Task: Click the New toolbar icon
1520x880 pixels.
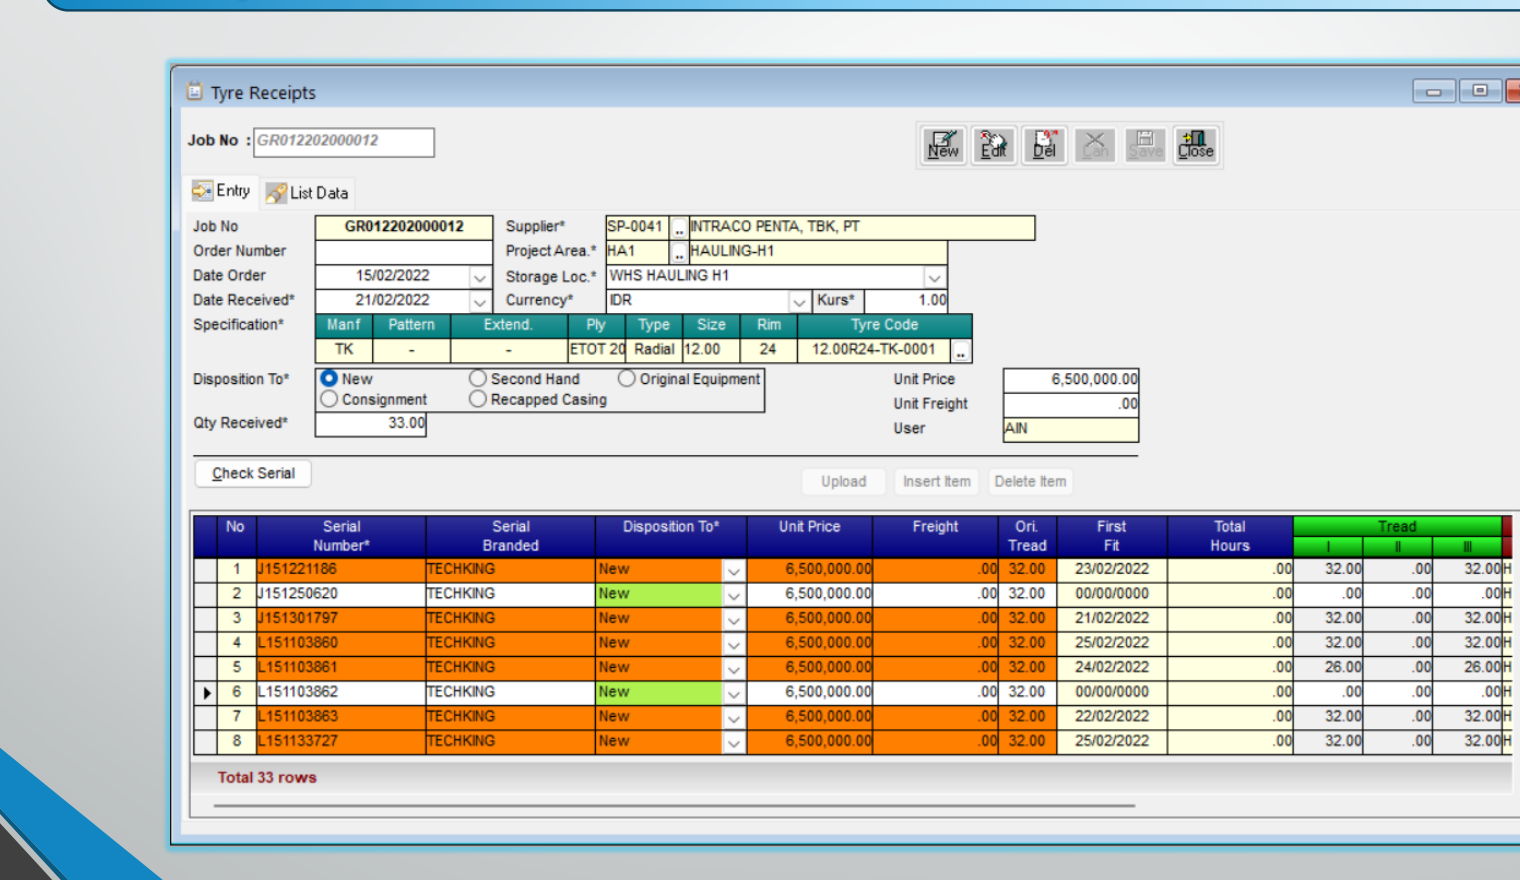Action: coord(943,146)
